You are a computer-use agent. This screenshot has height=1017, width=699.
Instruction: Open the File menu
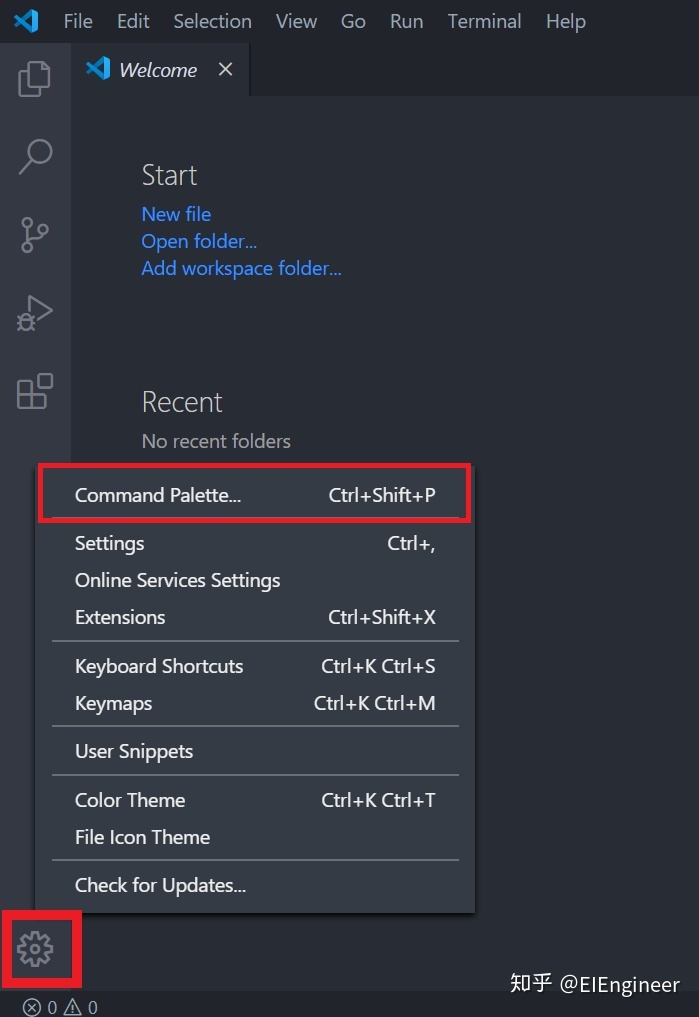[x=77, y=20]
